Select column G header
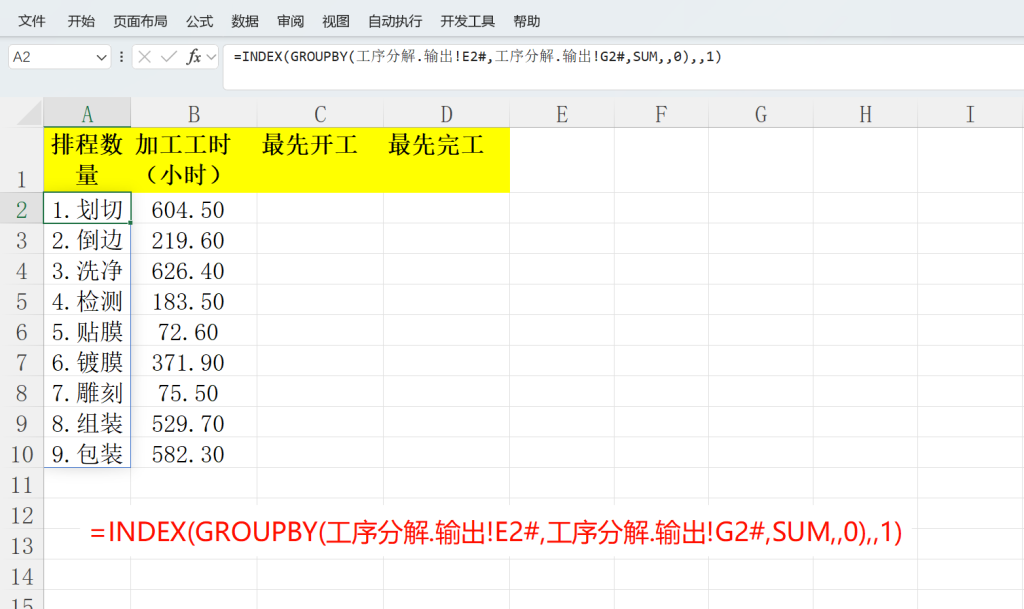This screenshot has height=609, width=1024. tap(761, 114)
